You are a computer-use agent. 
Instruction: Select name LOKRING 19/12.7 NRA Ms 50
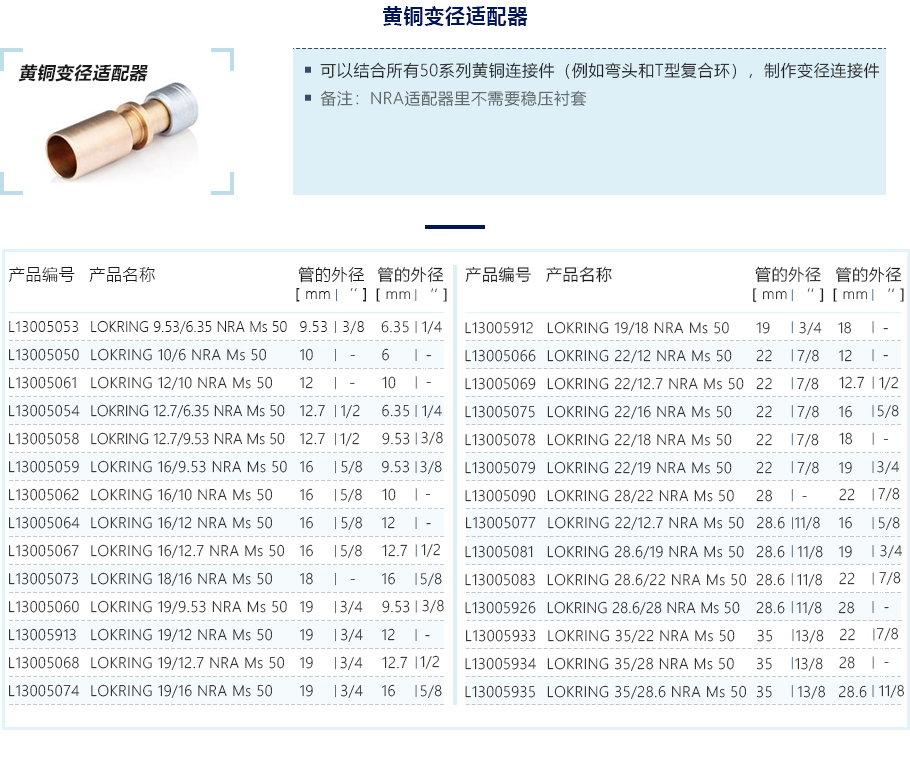[187, 663]
